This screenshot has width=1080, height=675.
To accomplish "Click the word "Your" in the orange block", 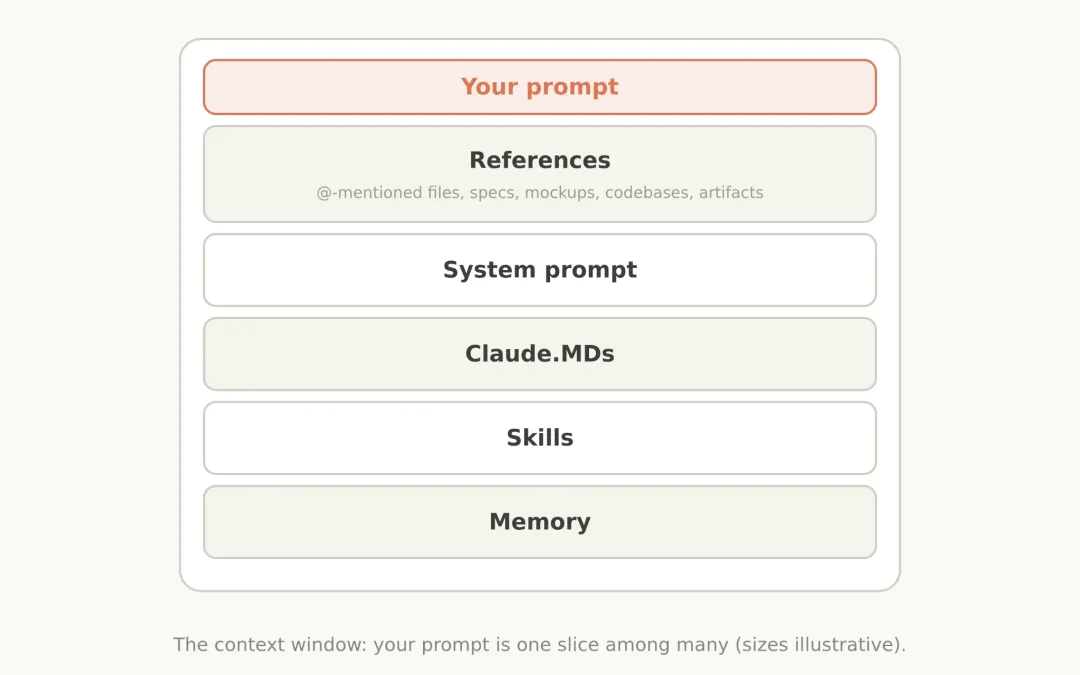I will click(x=489, y=87).
